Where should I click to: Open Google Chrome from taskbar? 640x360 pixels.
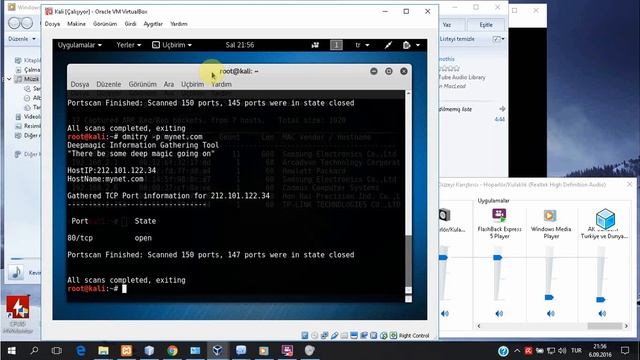tap(172, 351)
